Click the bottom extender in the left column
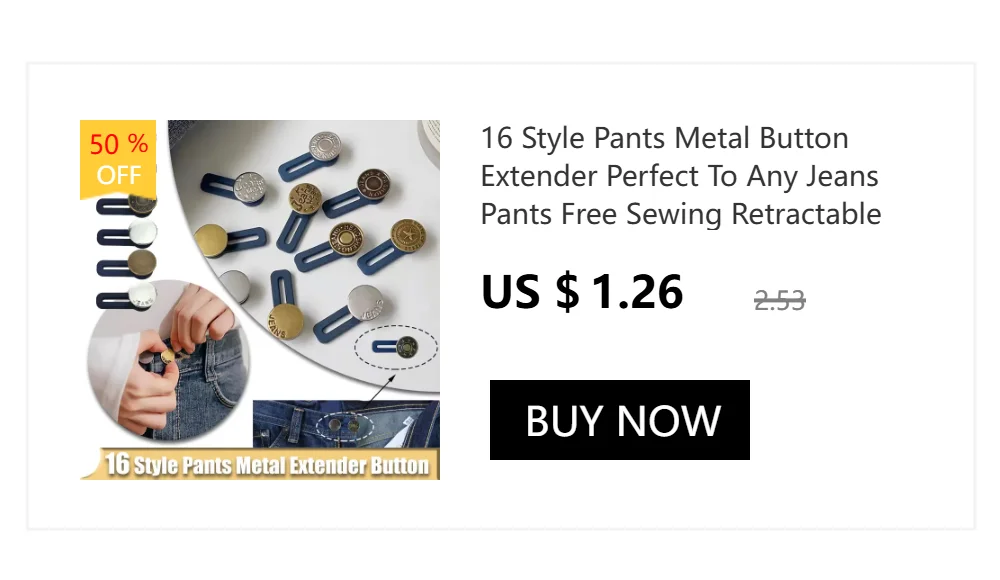 click(126, 297)
